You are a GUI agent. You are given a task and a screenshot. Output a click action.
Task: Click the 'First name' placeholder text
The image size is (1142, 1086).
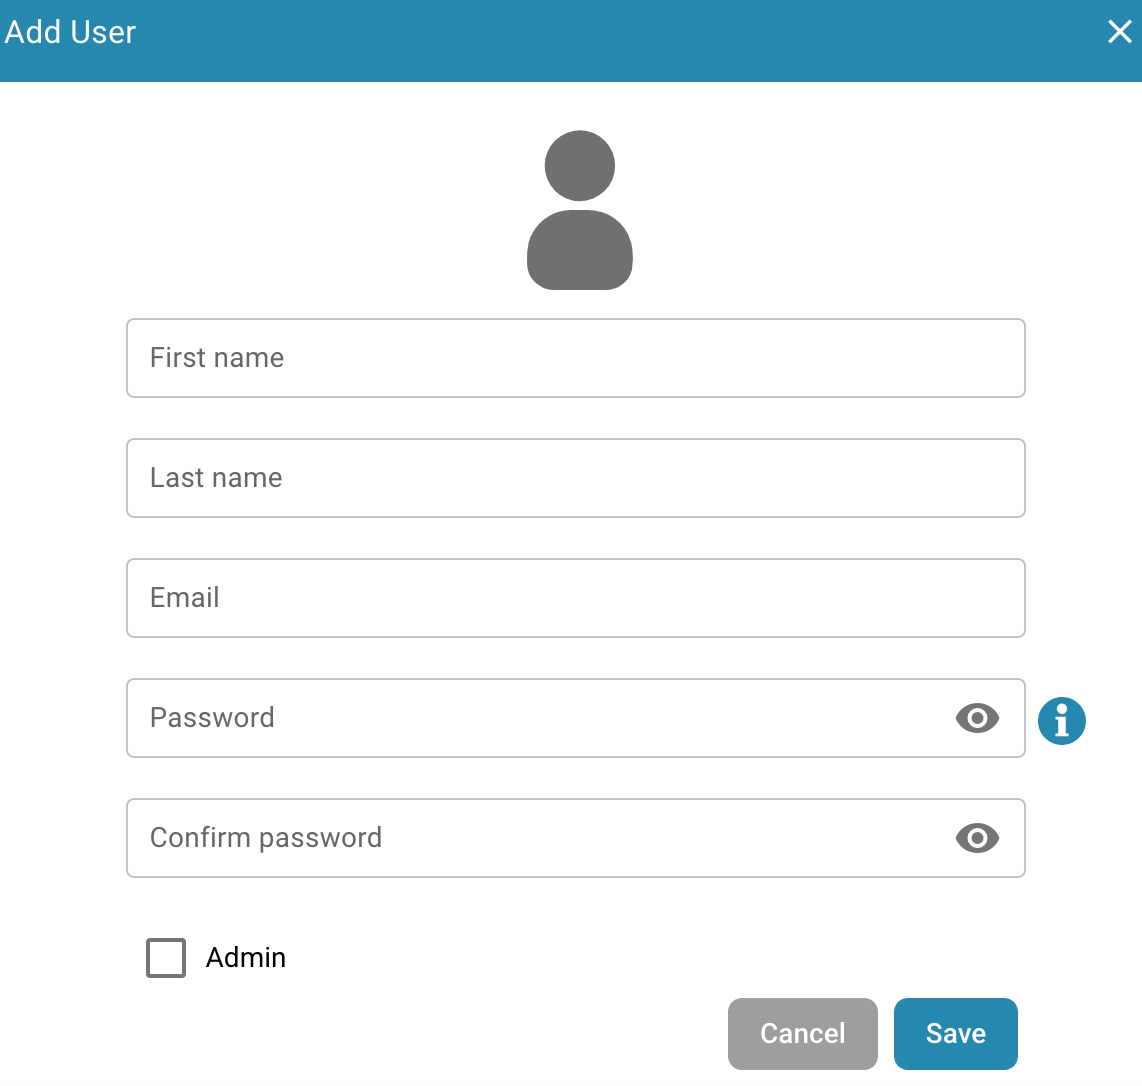(x=217, y=358)
